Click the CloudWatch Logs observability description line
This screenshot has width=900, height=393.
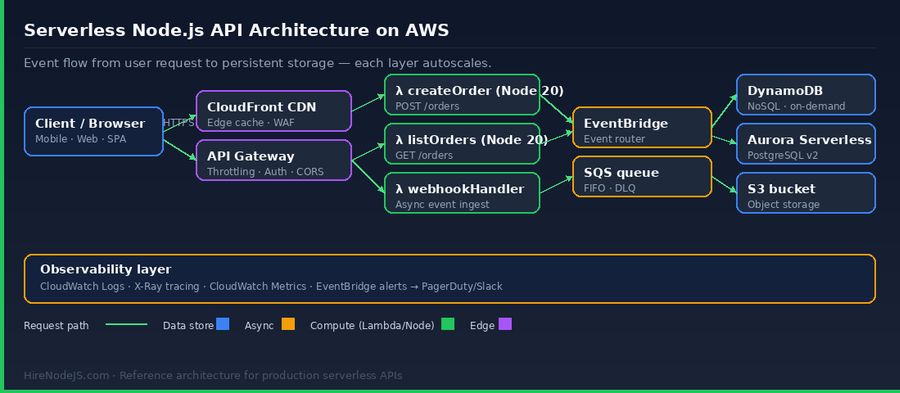click(x=271, y=286)
